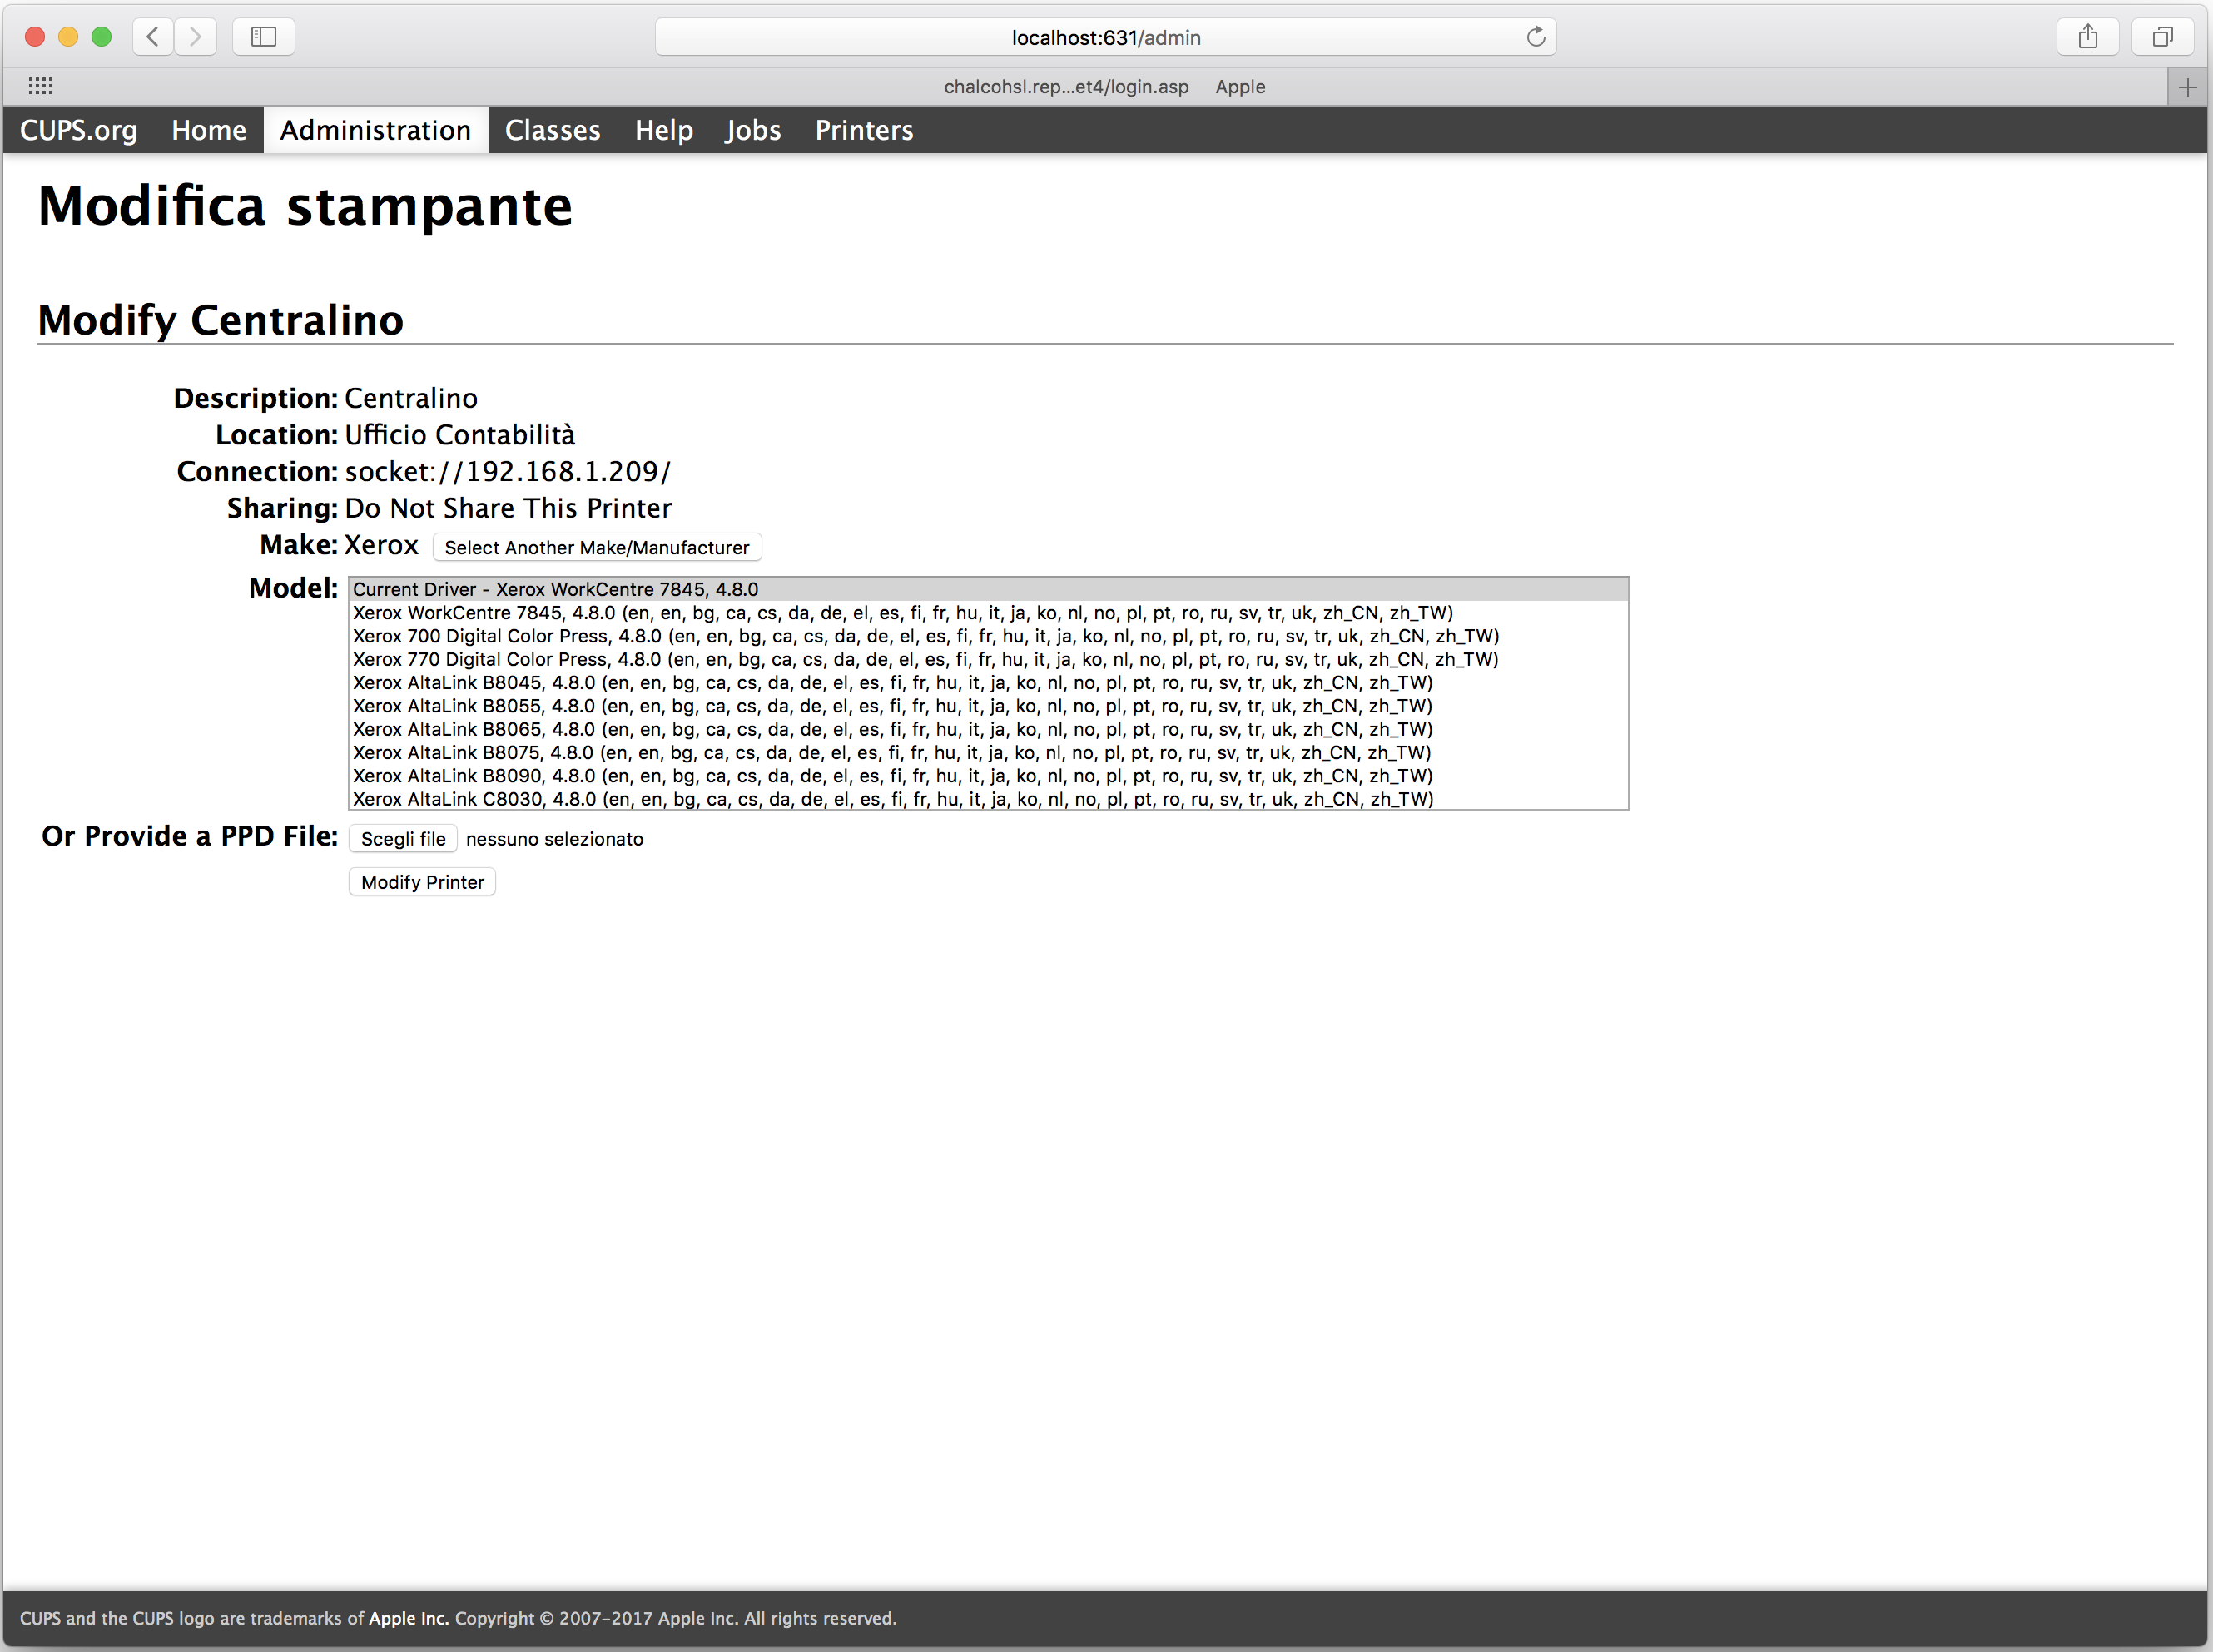The width and height of the screenshot is (2213, 1652).
Task: Add a new tab with plus icon
Action: [2187, 87]
